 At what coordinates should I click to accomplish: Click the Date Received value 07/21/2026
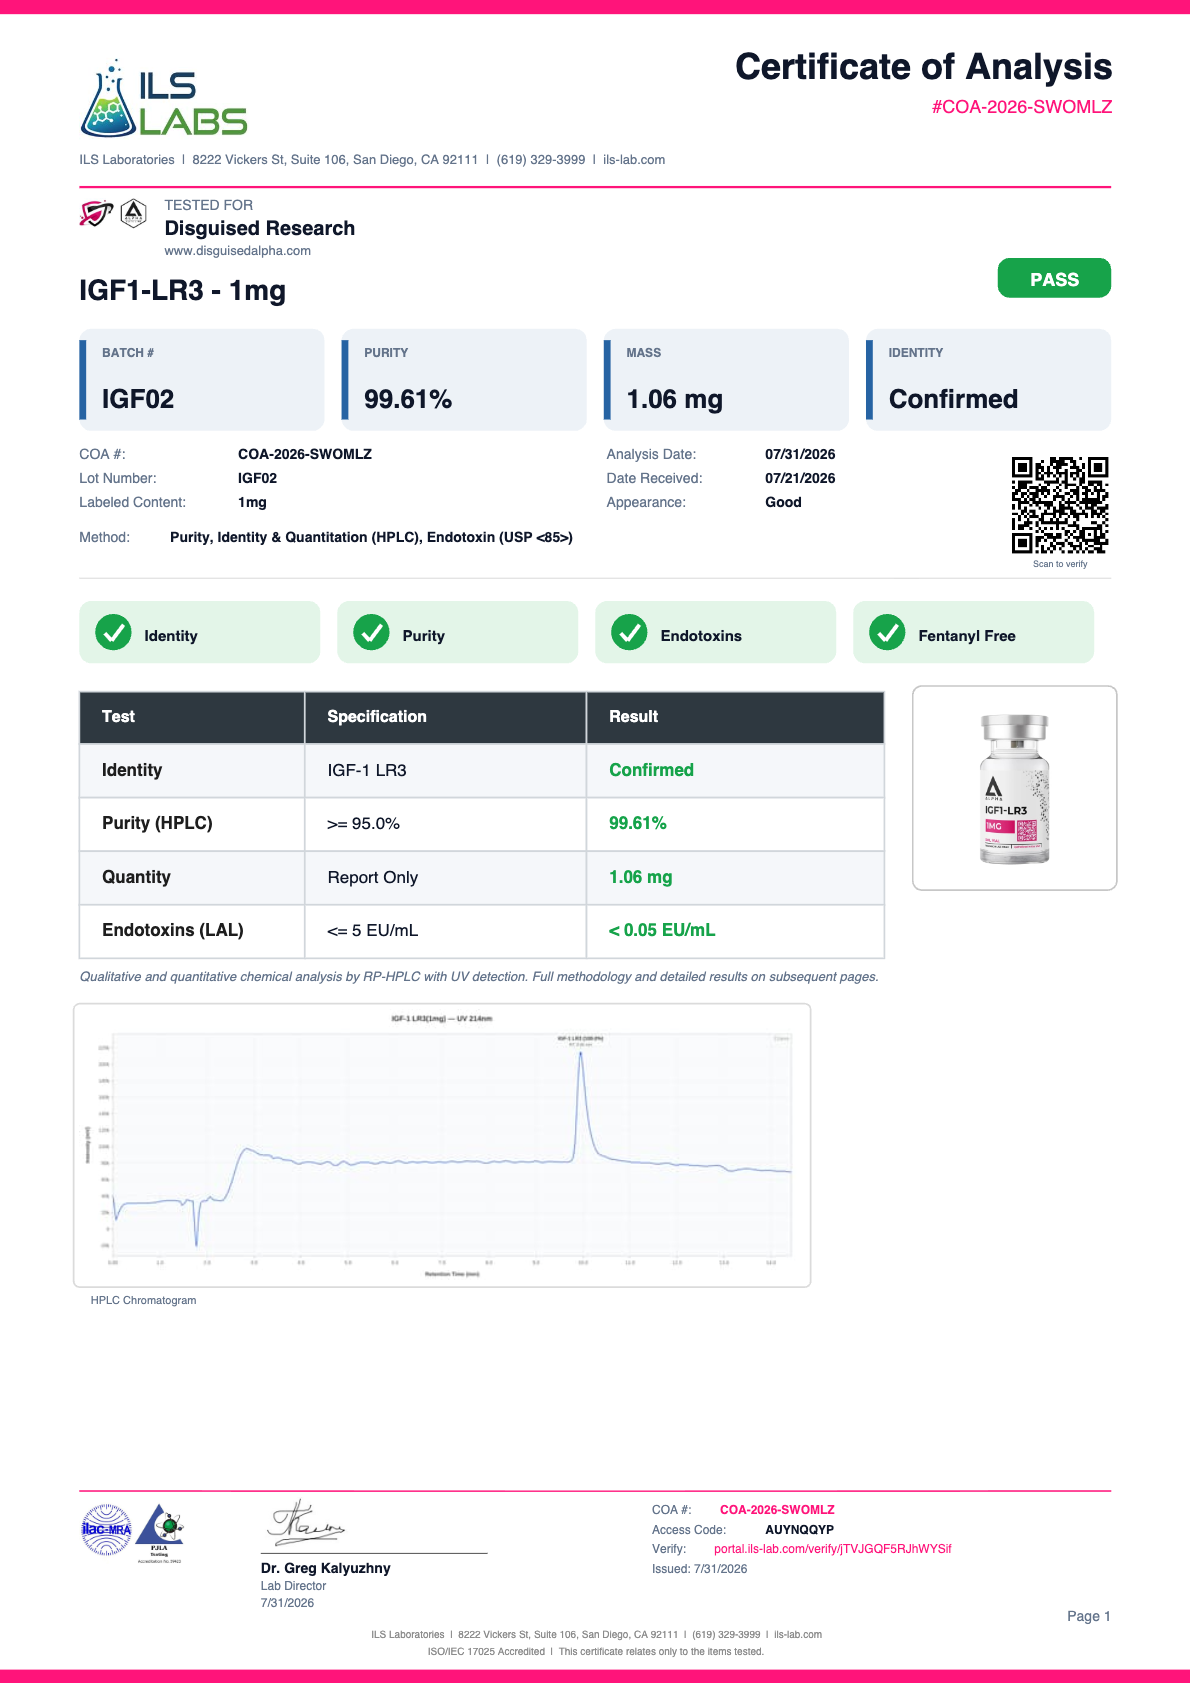(x=800, y=478)
